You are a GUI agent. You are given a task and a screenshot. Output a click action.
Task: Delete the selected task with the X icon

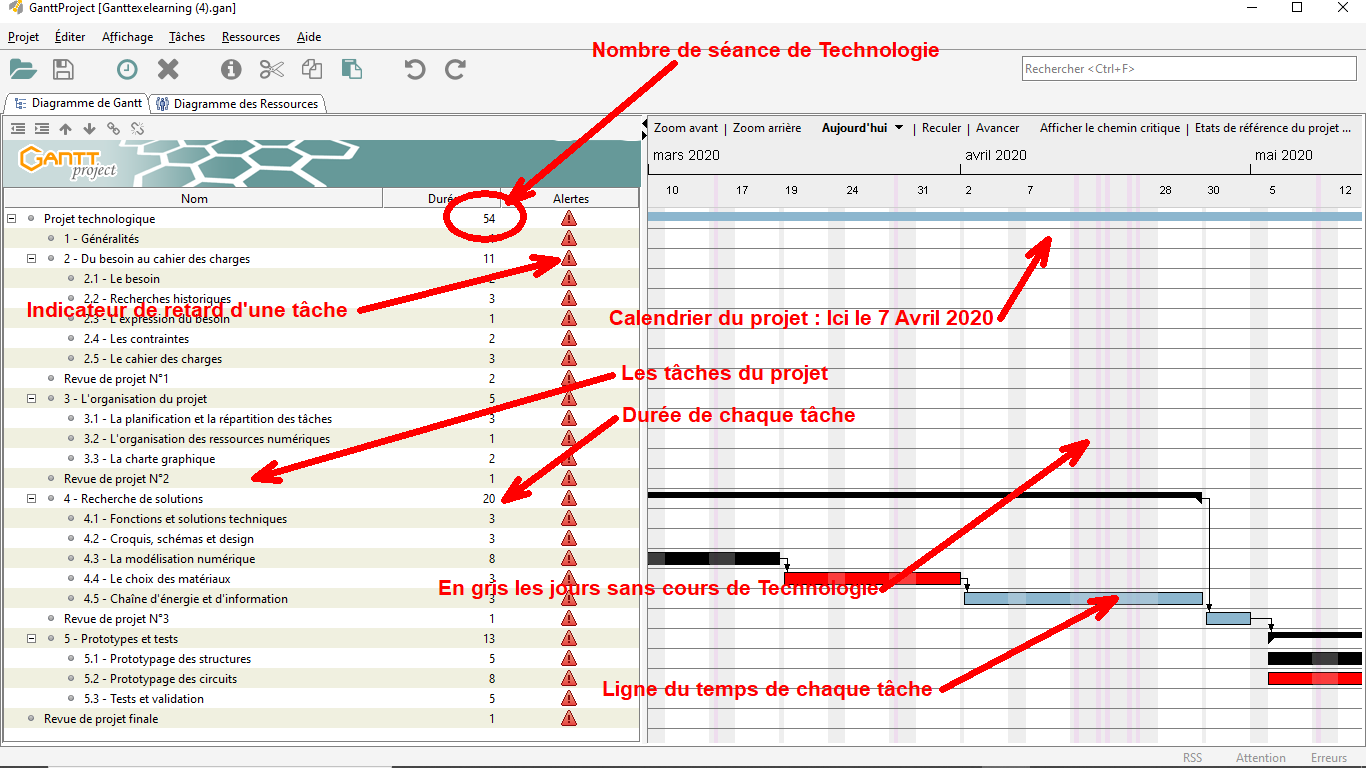[168, 69]
